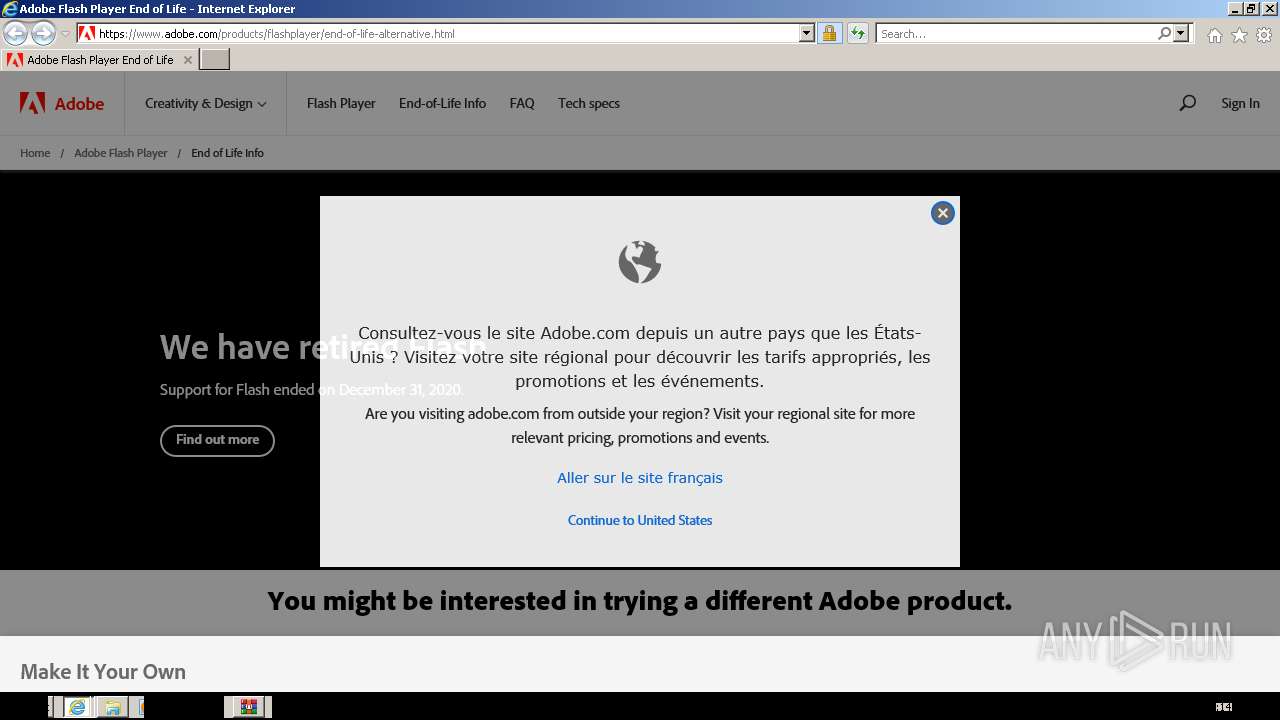The height and width of the screenshot is (720, 1280).
Task: Open File Explorer folder in taskbar
Action: coord(112,707)
